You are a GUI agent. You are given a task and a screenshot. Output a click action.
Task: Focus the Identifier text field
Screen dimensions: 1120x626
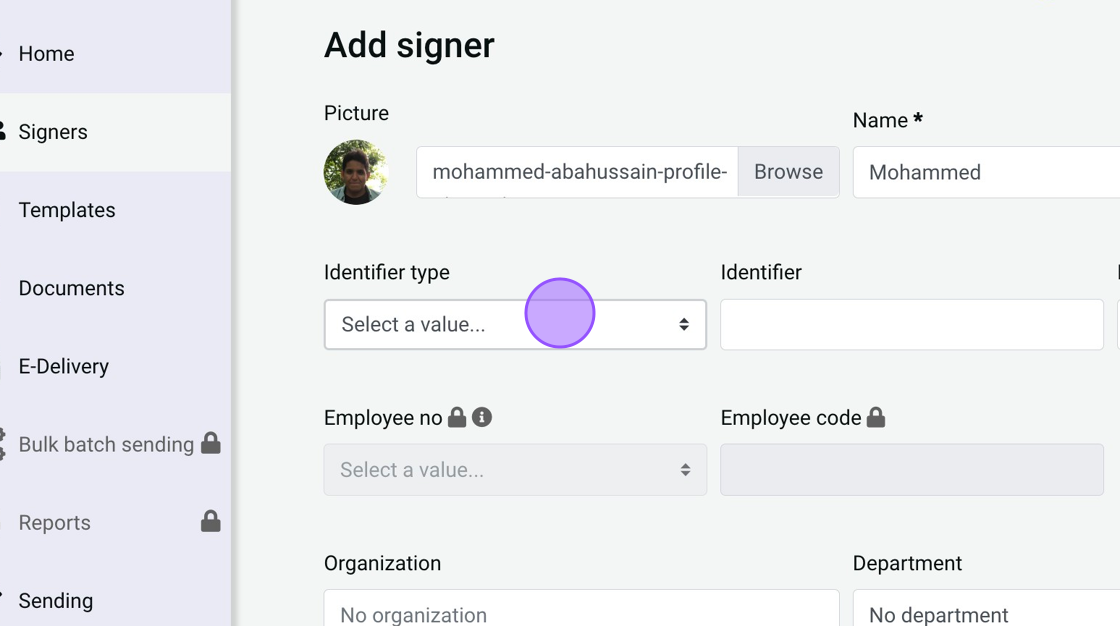911,324
